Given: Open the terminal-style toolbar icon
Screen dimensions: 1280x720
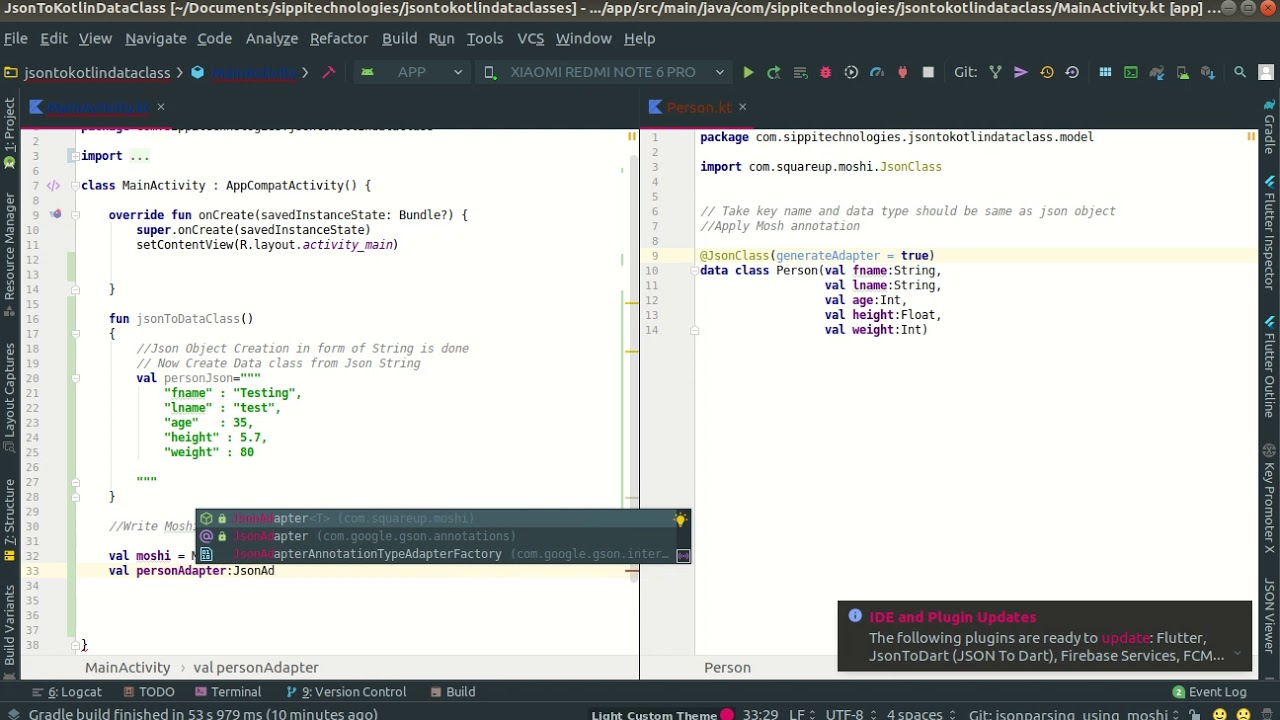Looking at the screenshot, I should [1131, 72].
